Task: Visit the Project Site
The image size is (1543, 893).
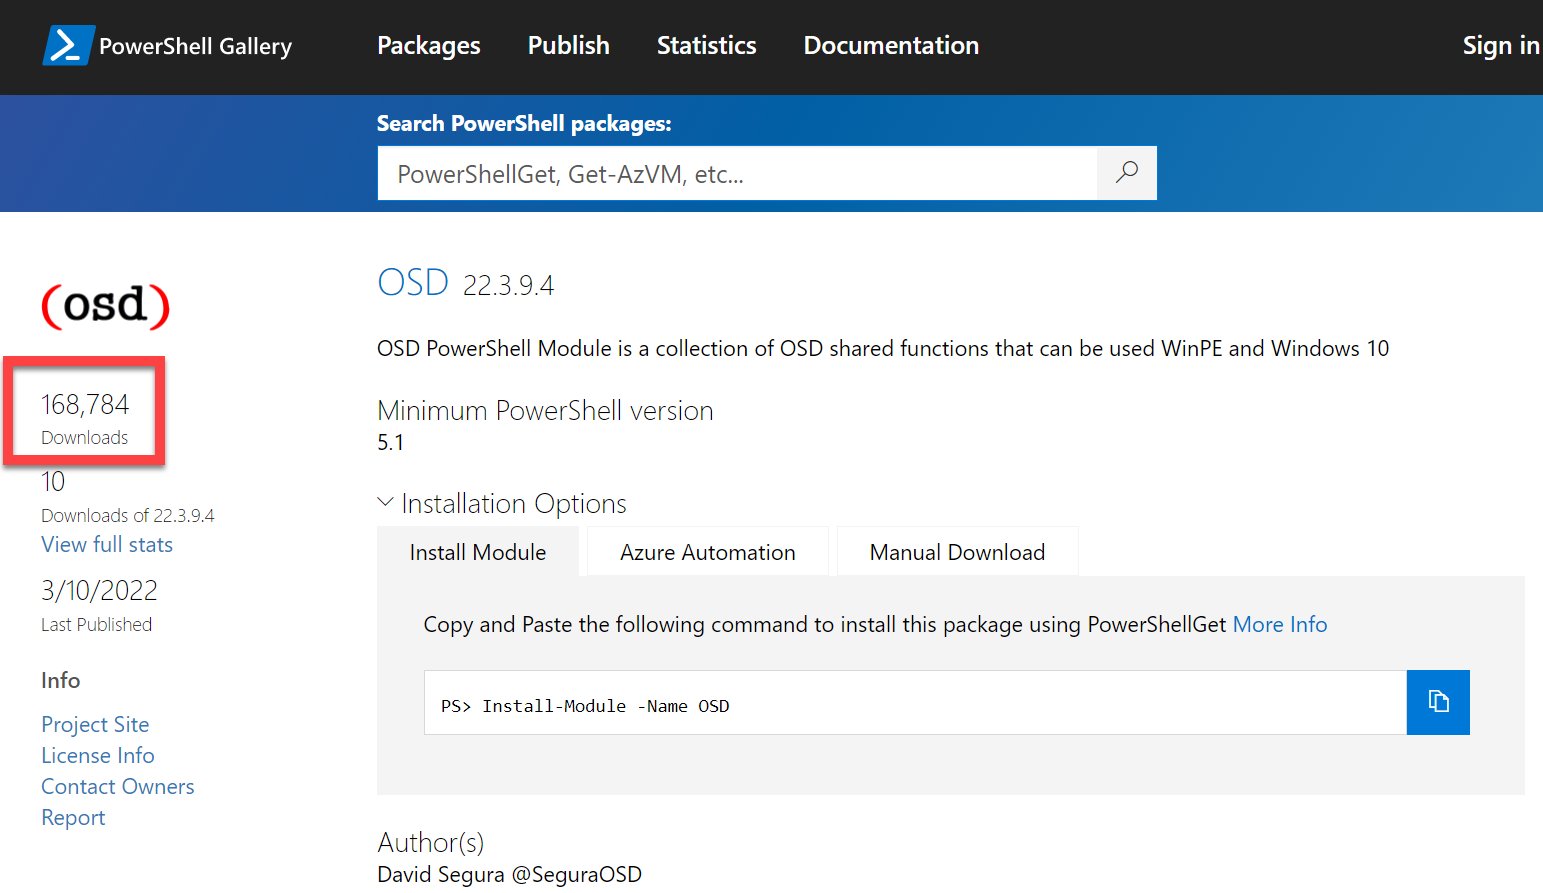Action: (x=95, y=723)
